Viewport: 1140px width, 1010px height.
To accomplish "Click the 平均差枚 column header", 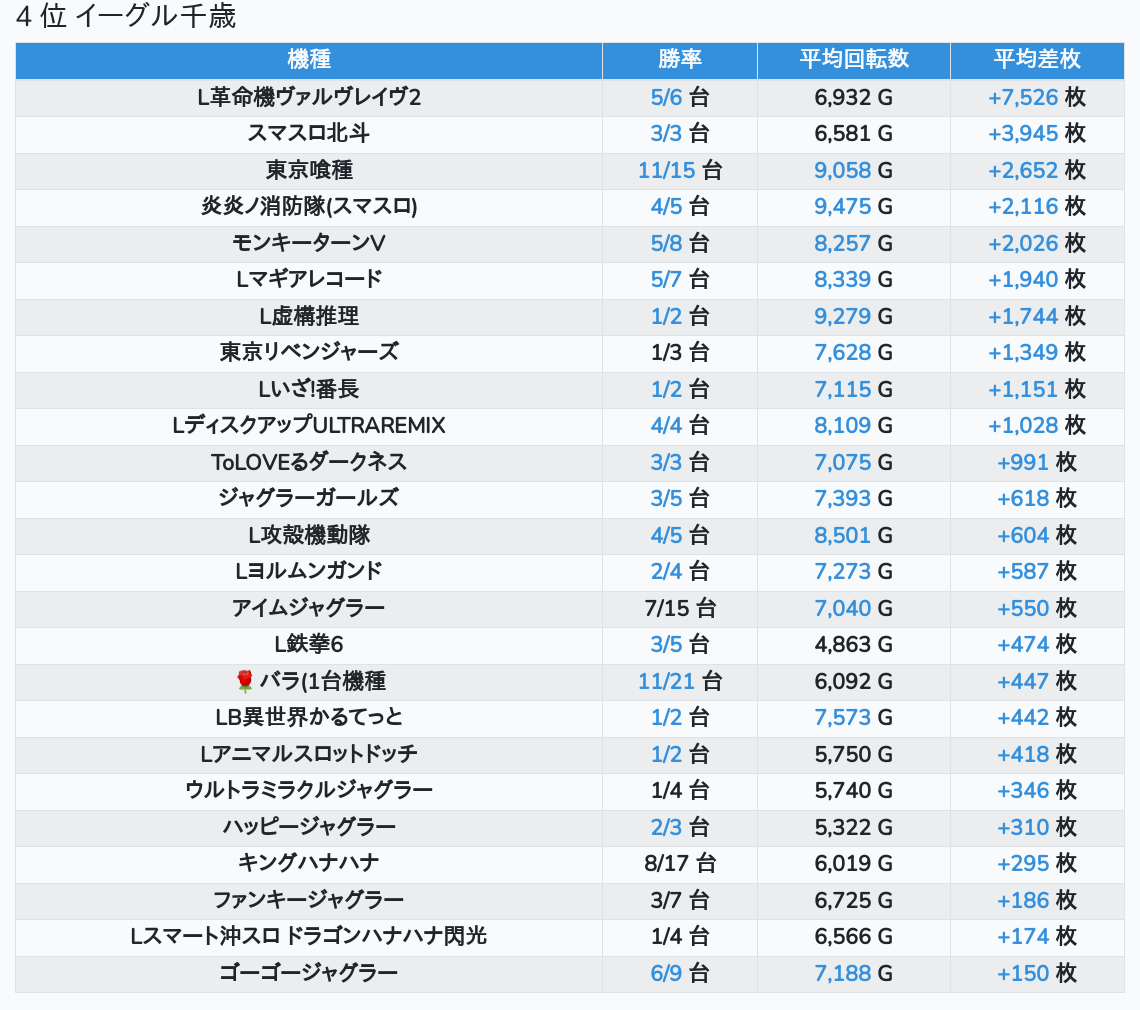I will tap(1037, 60).
